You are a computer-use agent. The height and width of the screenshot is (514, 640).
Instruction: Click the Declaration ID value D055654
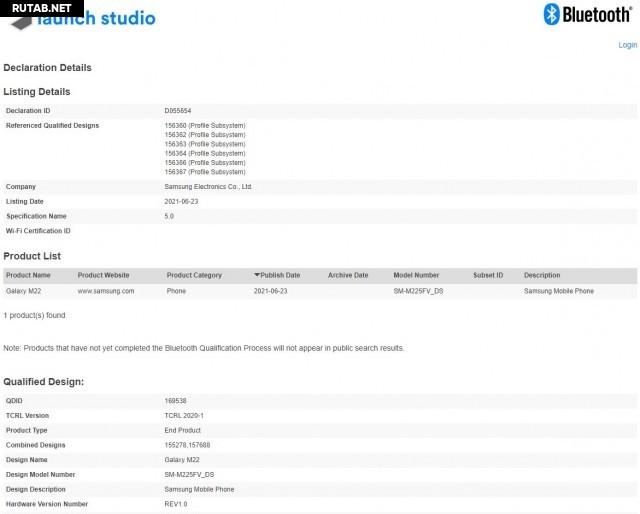pos(178,110)
